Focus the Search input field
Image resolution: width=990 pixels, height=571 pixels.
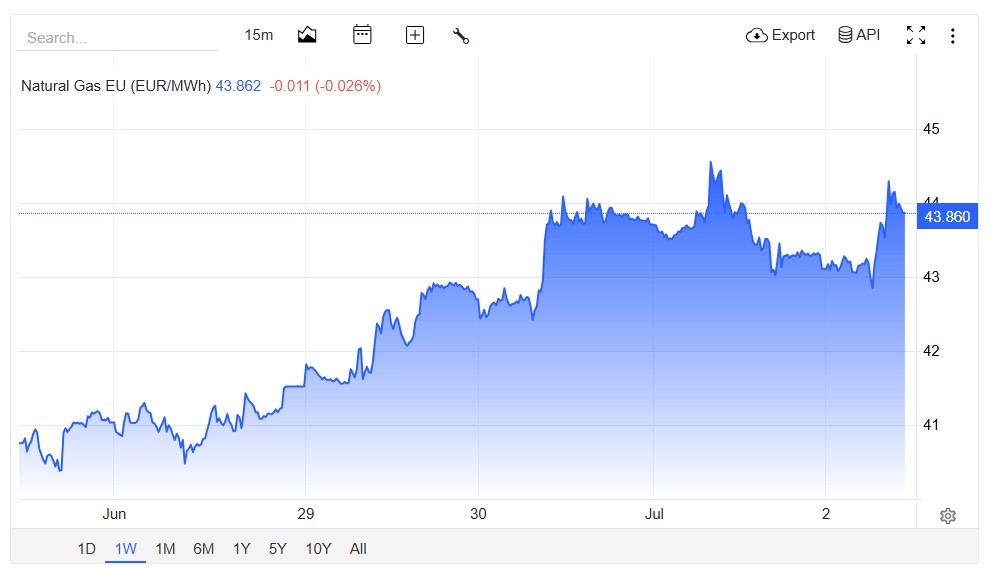click(117, 38)
